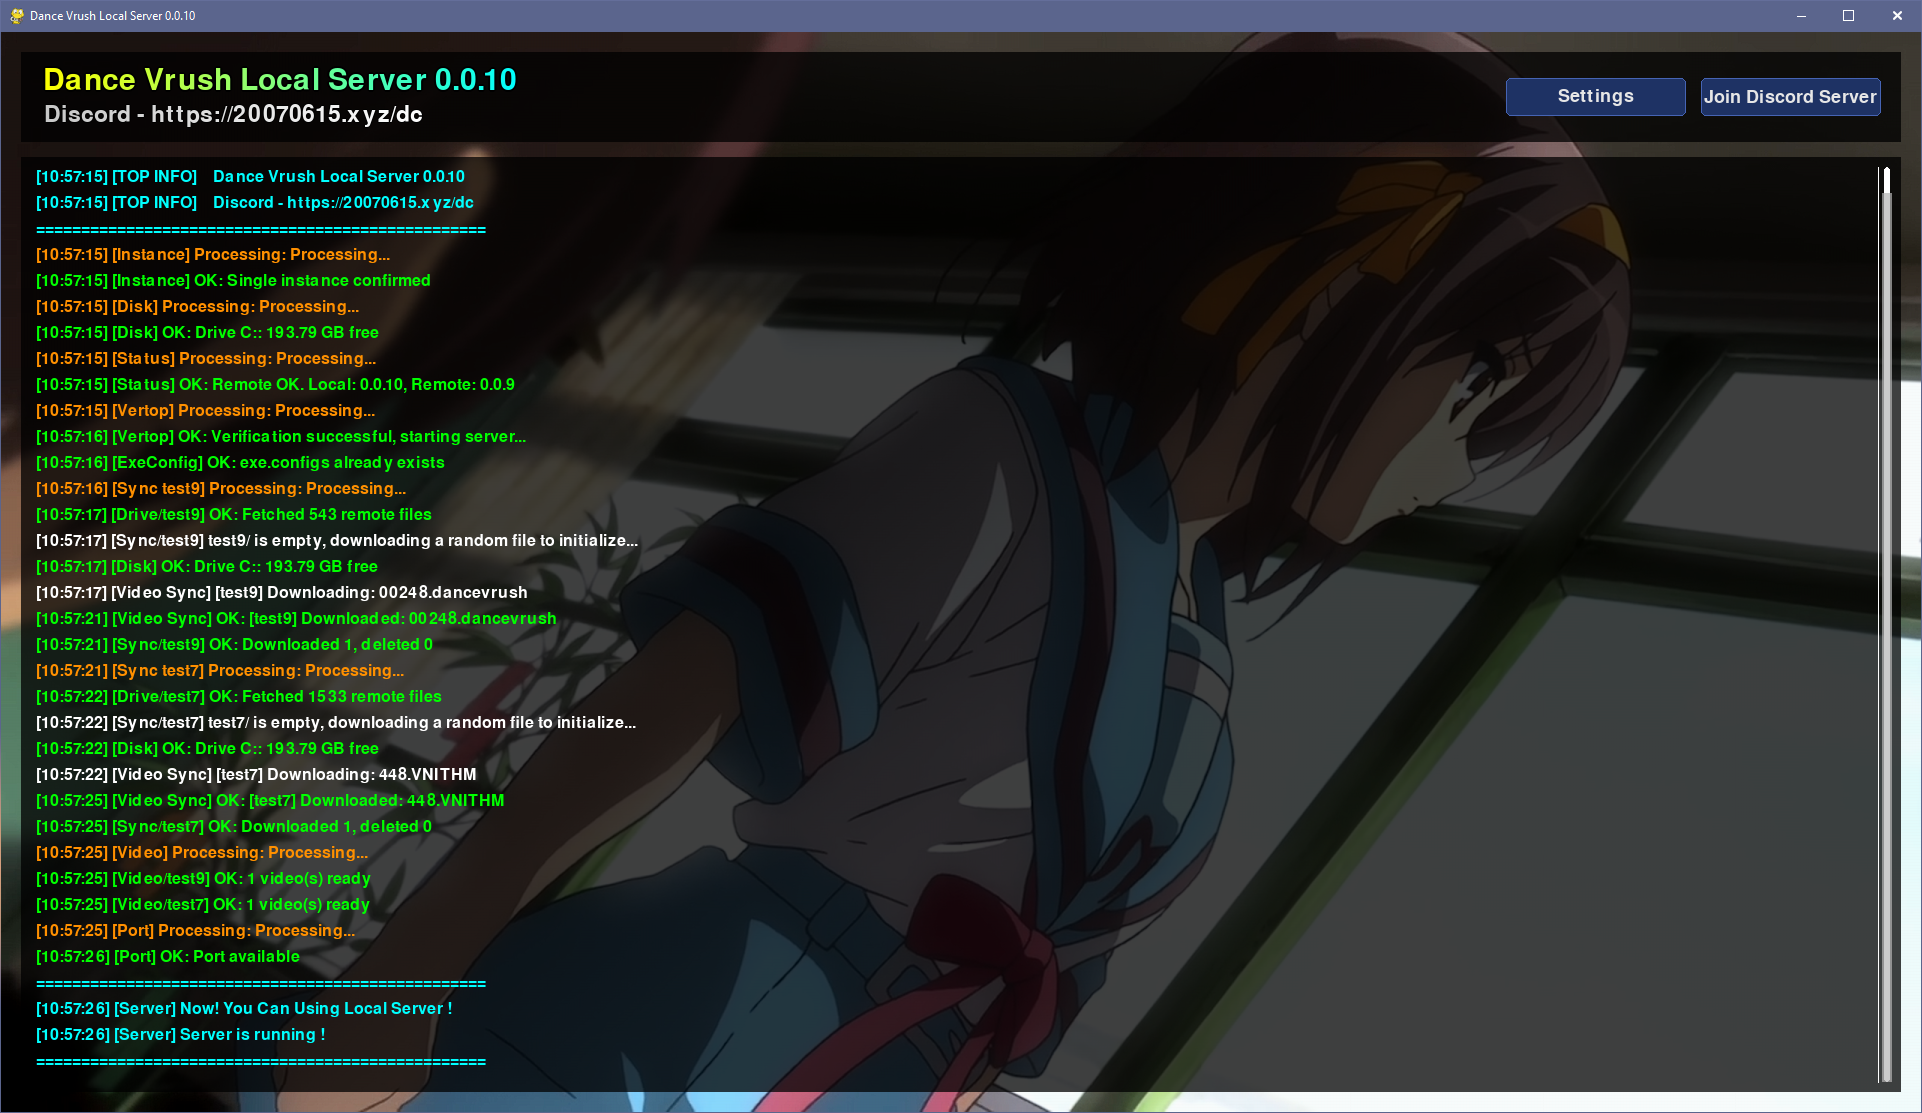The width and height of the screenshot is (1922, 1113).
Task: Click the TOP INFO log line with Discord URL
Action: point(255,203)
